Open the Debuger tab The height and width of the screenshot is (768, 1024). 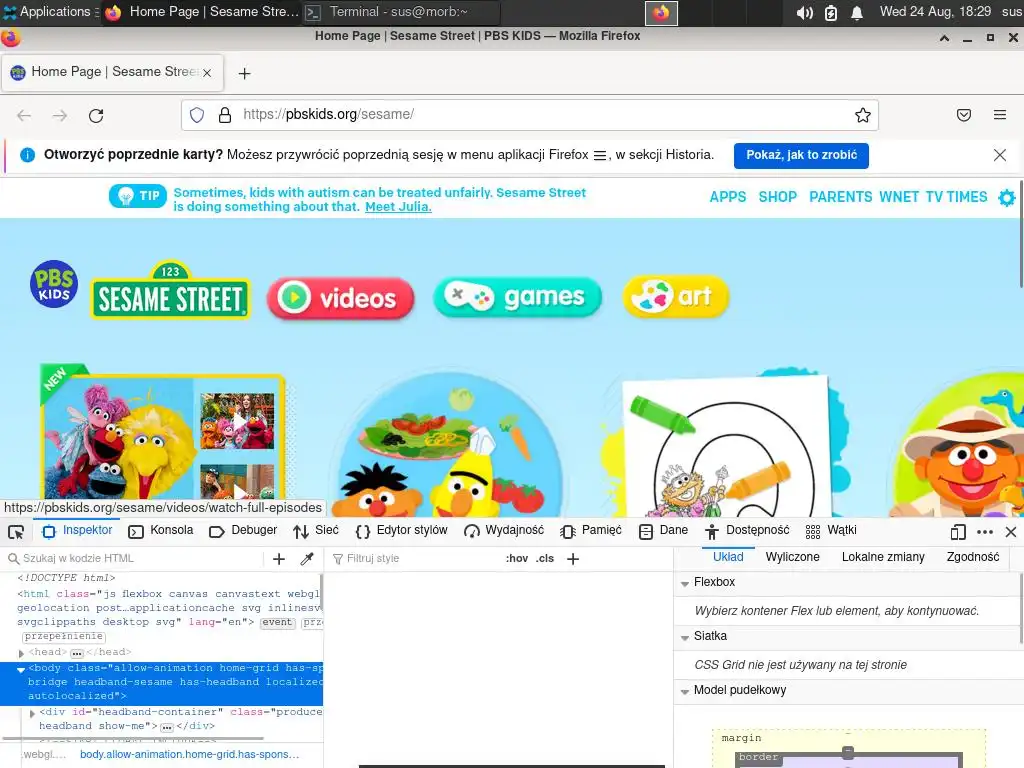pos(244,531)
